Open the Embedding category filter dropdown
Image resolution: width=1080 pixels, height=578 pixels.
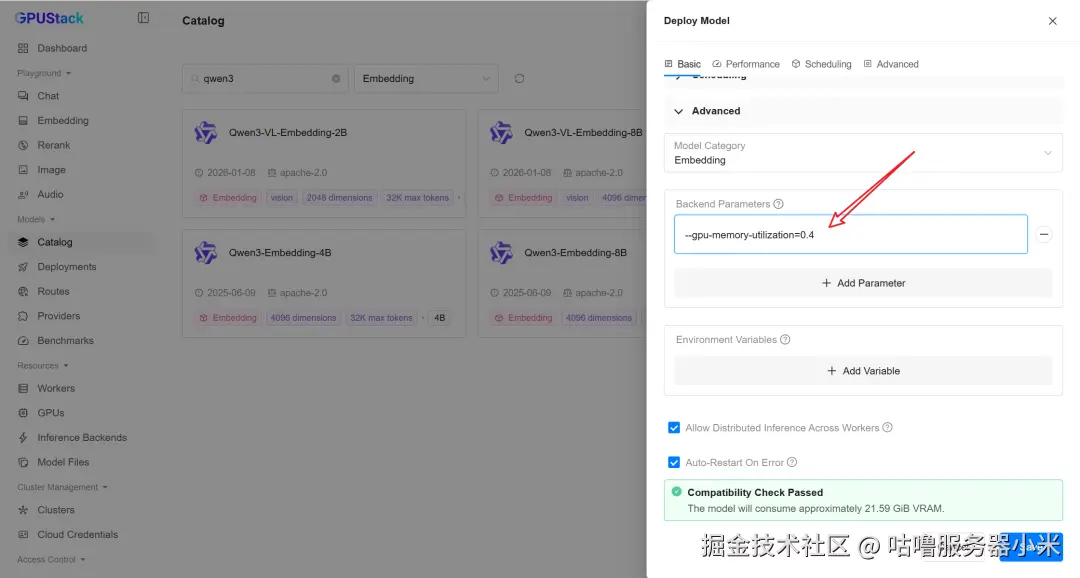click(x=426, y=79)
